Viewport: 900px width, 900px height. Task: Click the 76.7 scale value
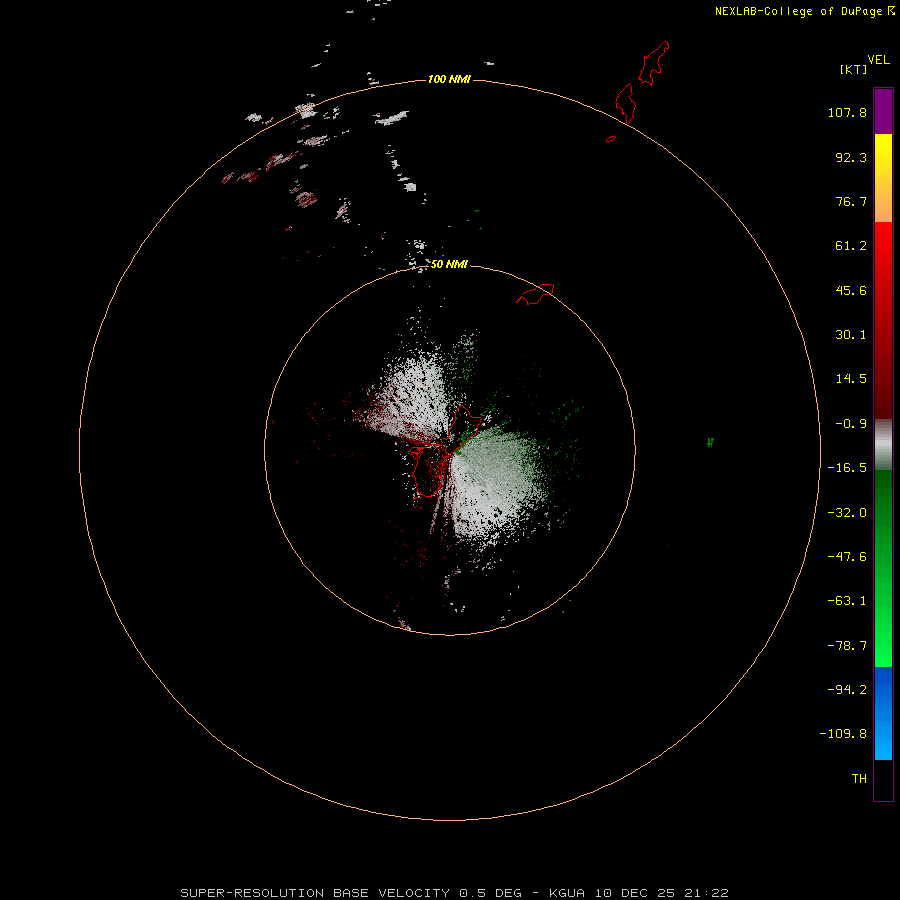tap(851, 201)
